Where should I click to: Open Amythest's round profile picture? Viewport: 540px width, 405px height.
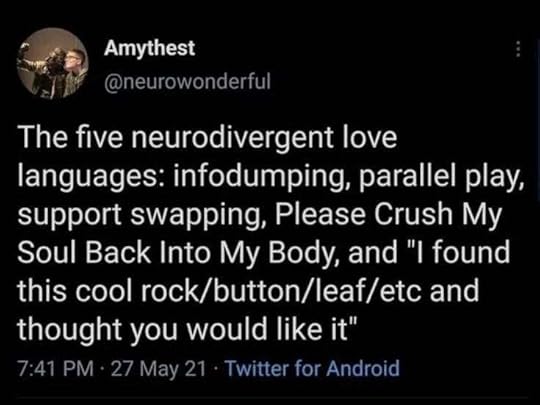coord(53,64)
